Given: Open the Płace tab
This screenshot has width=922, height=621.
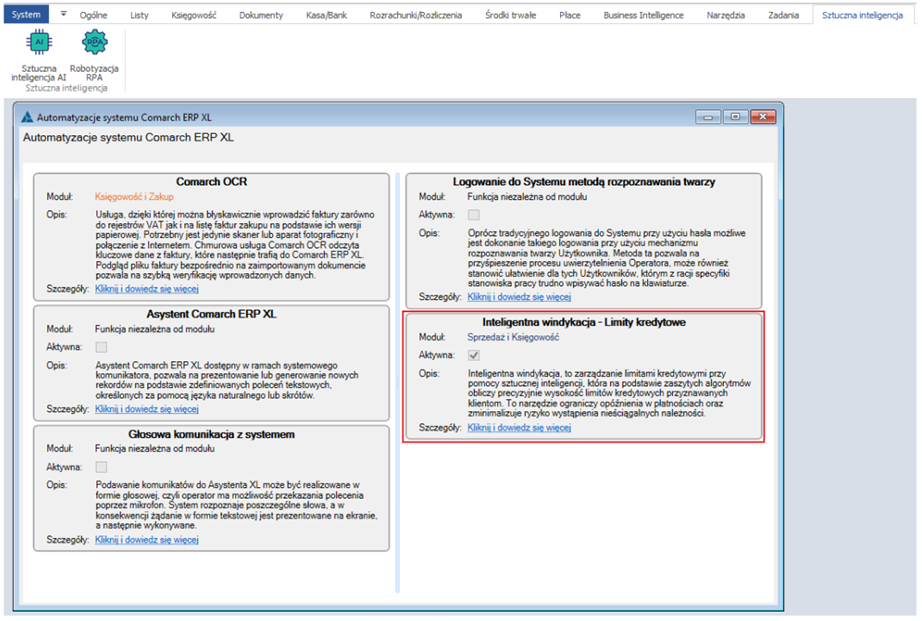Looking at the screenshot, I should point(570,15).
